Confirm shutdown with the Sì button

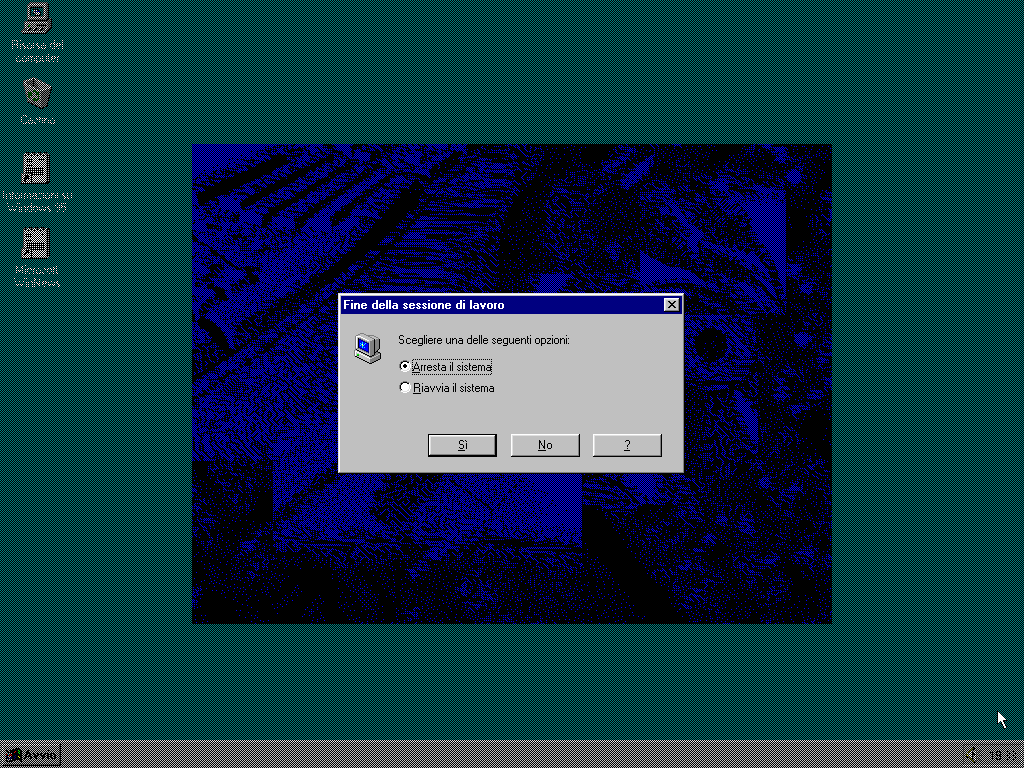pos(462,445)
